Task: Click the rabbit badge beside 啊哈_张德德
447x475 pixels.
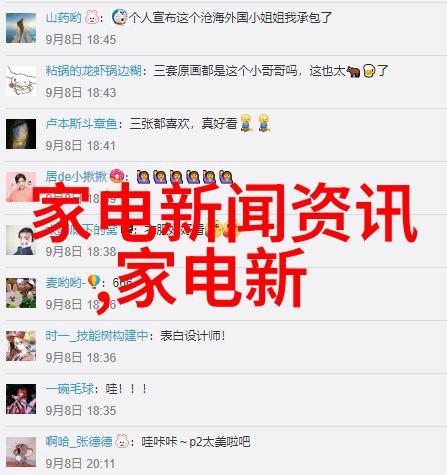Action: (x=122, y=441)
